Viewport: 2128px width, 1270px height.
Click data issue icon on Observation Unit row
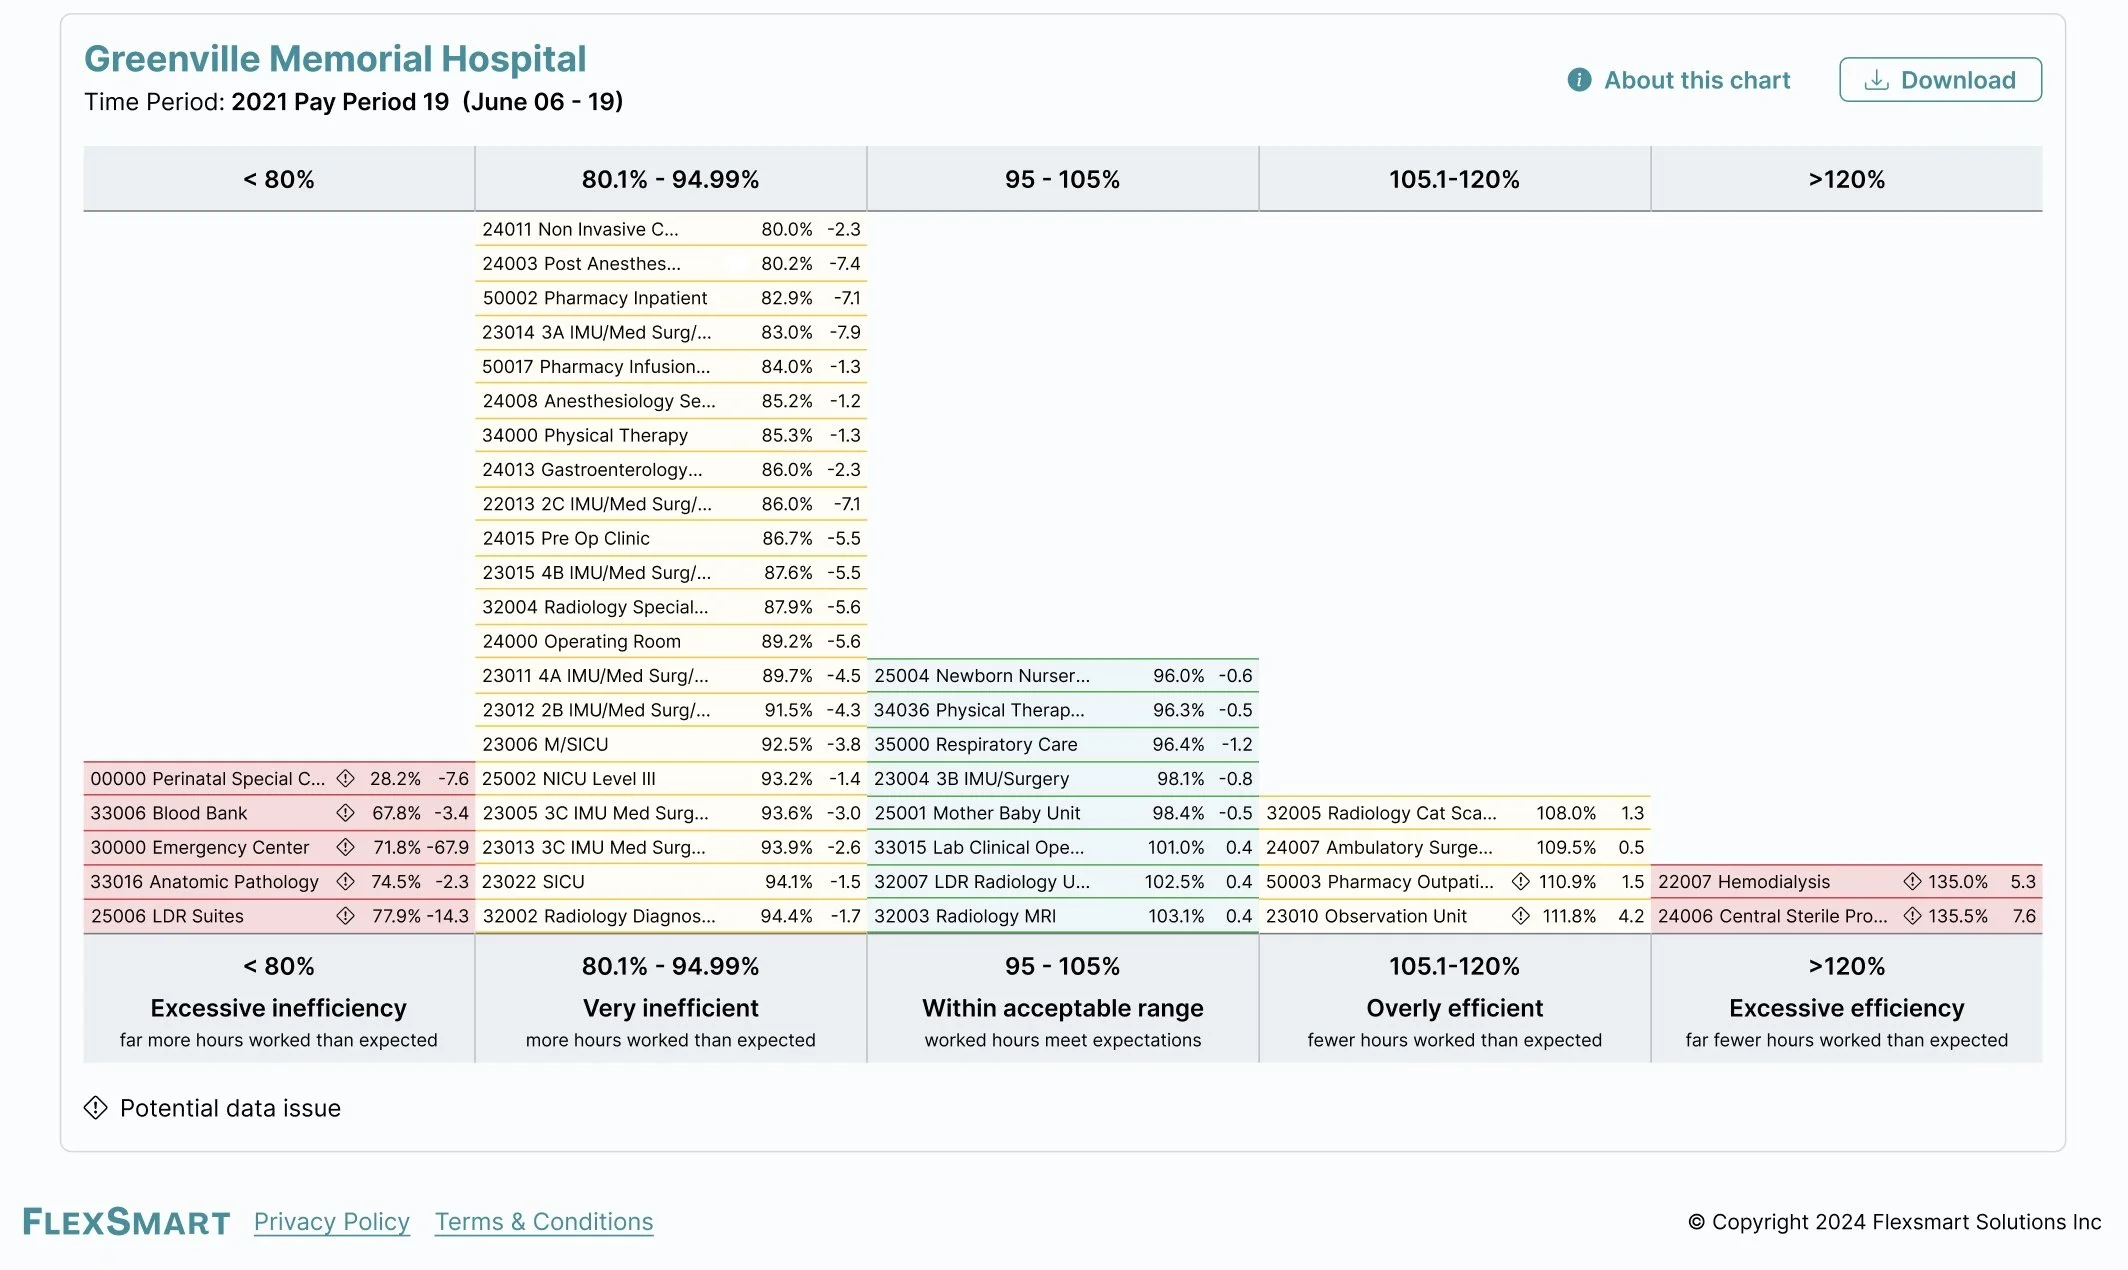1521,916
